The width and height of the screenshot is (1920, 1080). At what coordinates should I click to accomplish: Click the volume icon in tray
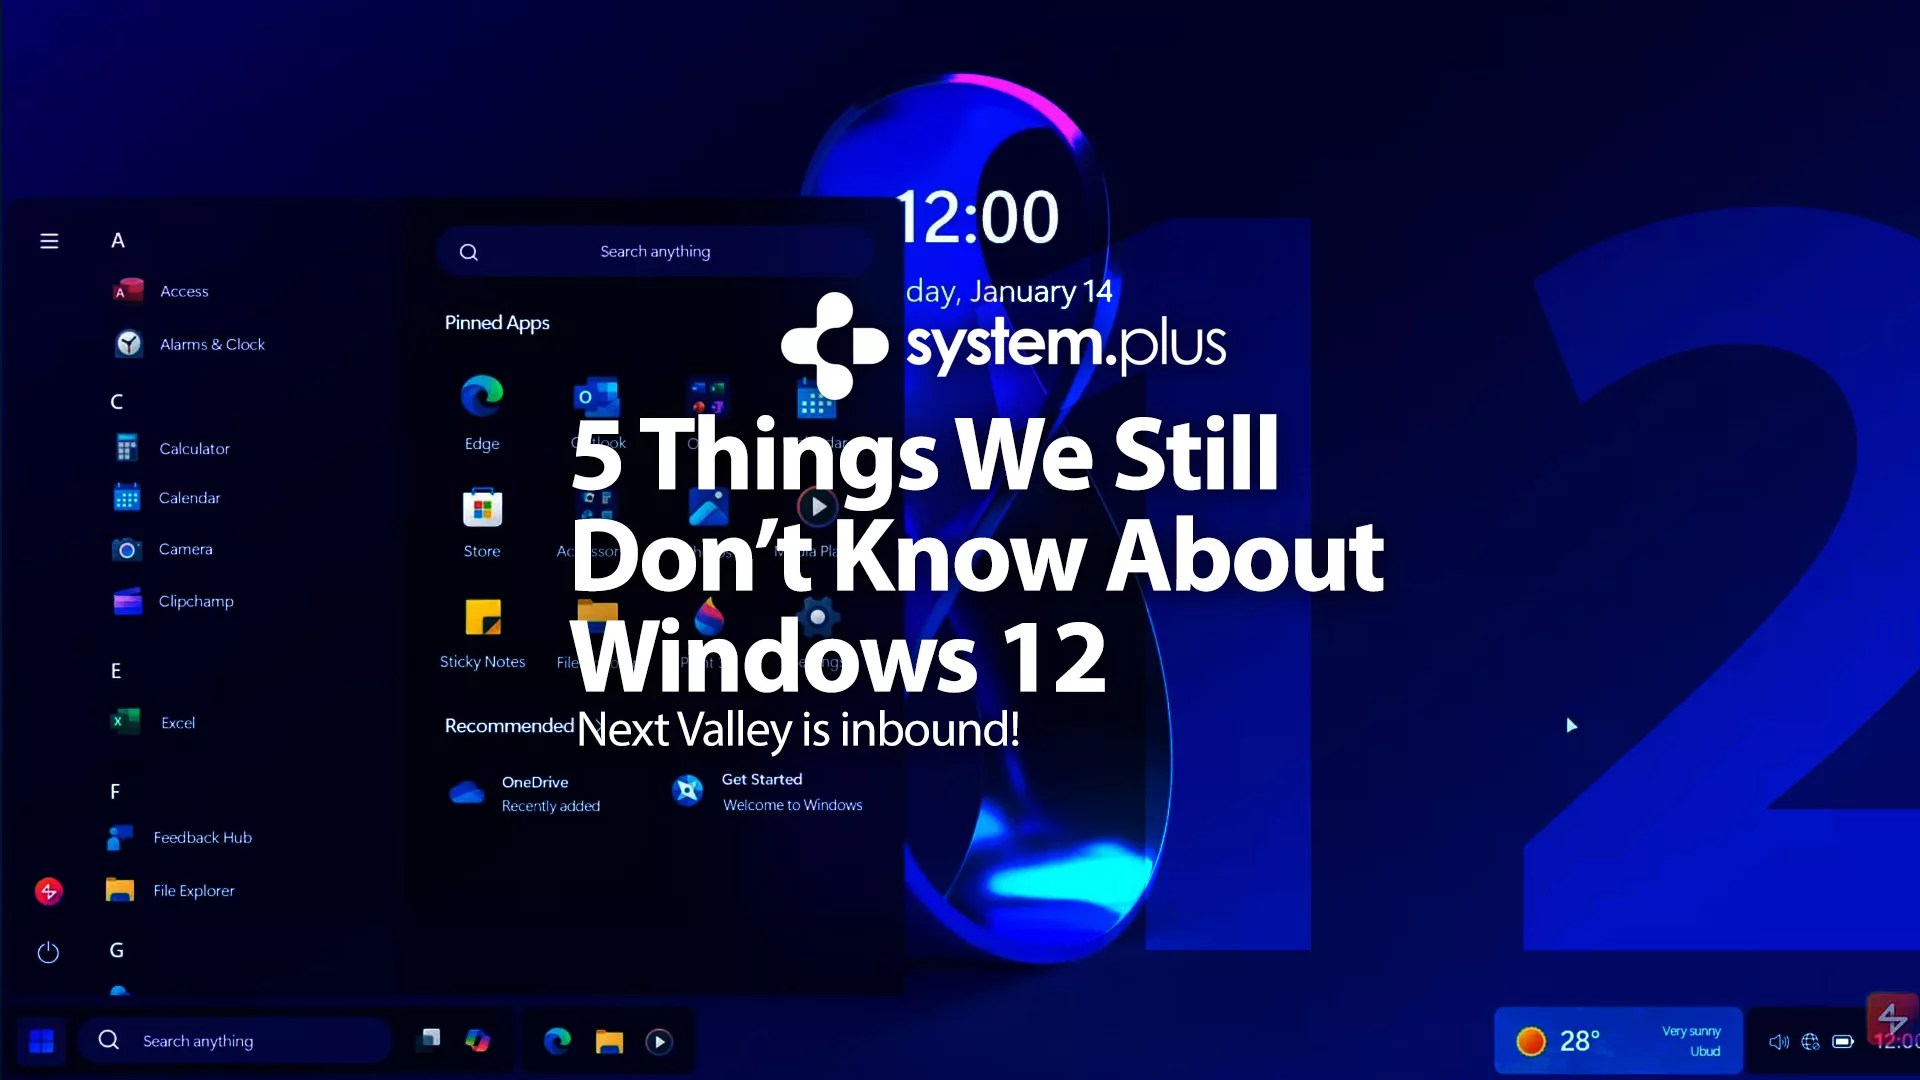click(1778, 1042)
